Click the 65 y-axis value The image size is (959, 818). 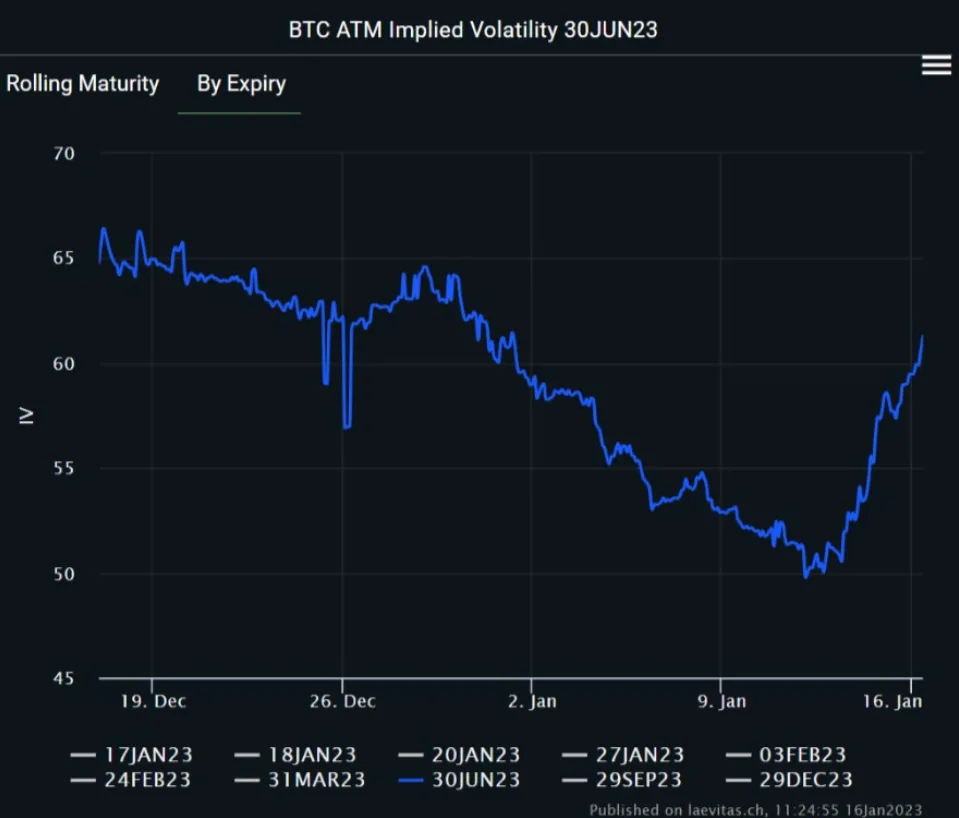tap(64, 258)
